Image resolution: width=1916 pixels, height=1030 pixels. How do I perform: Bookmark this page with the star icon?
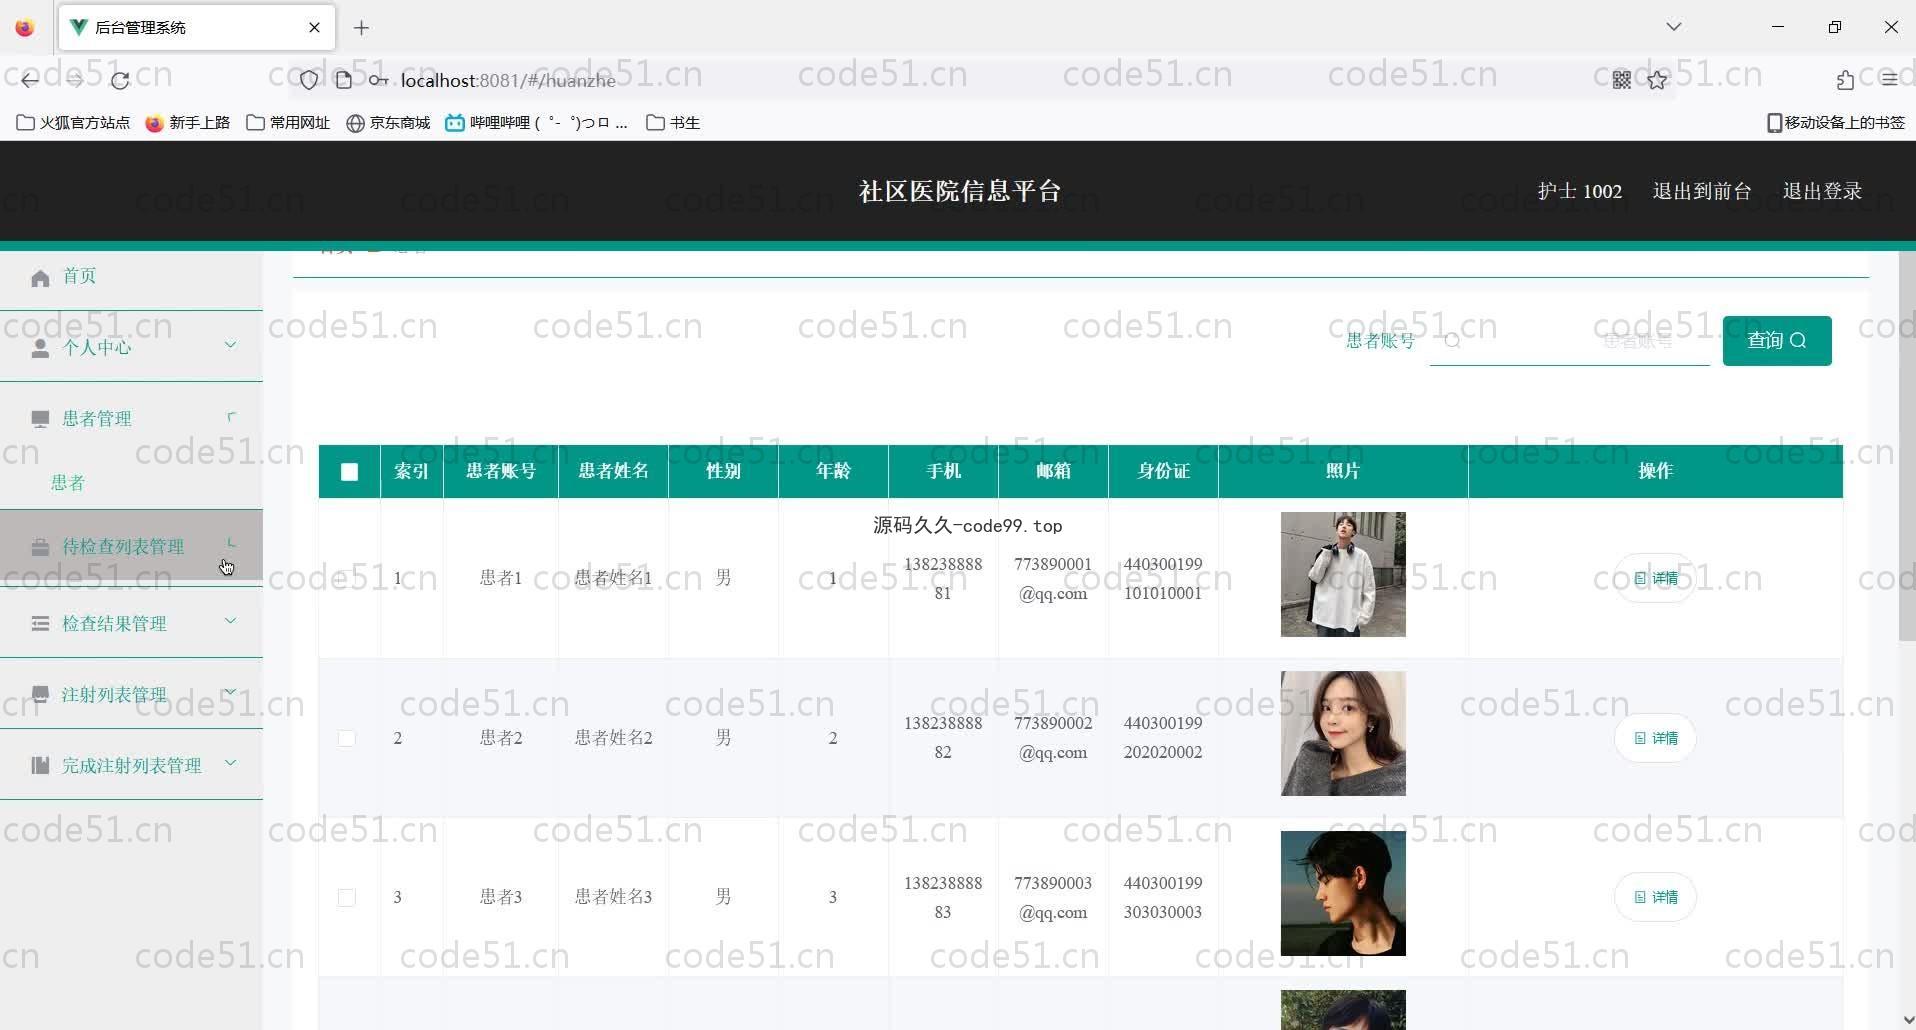tap(1658, 80)
